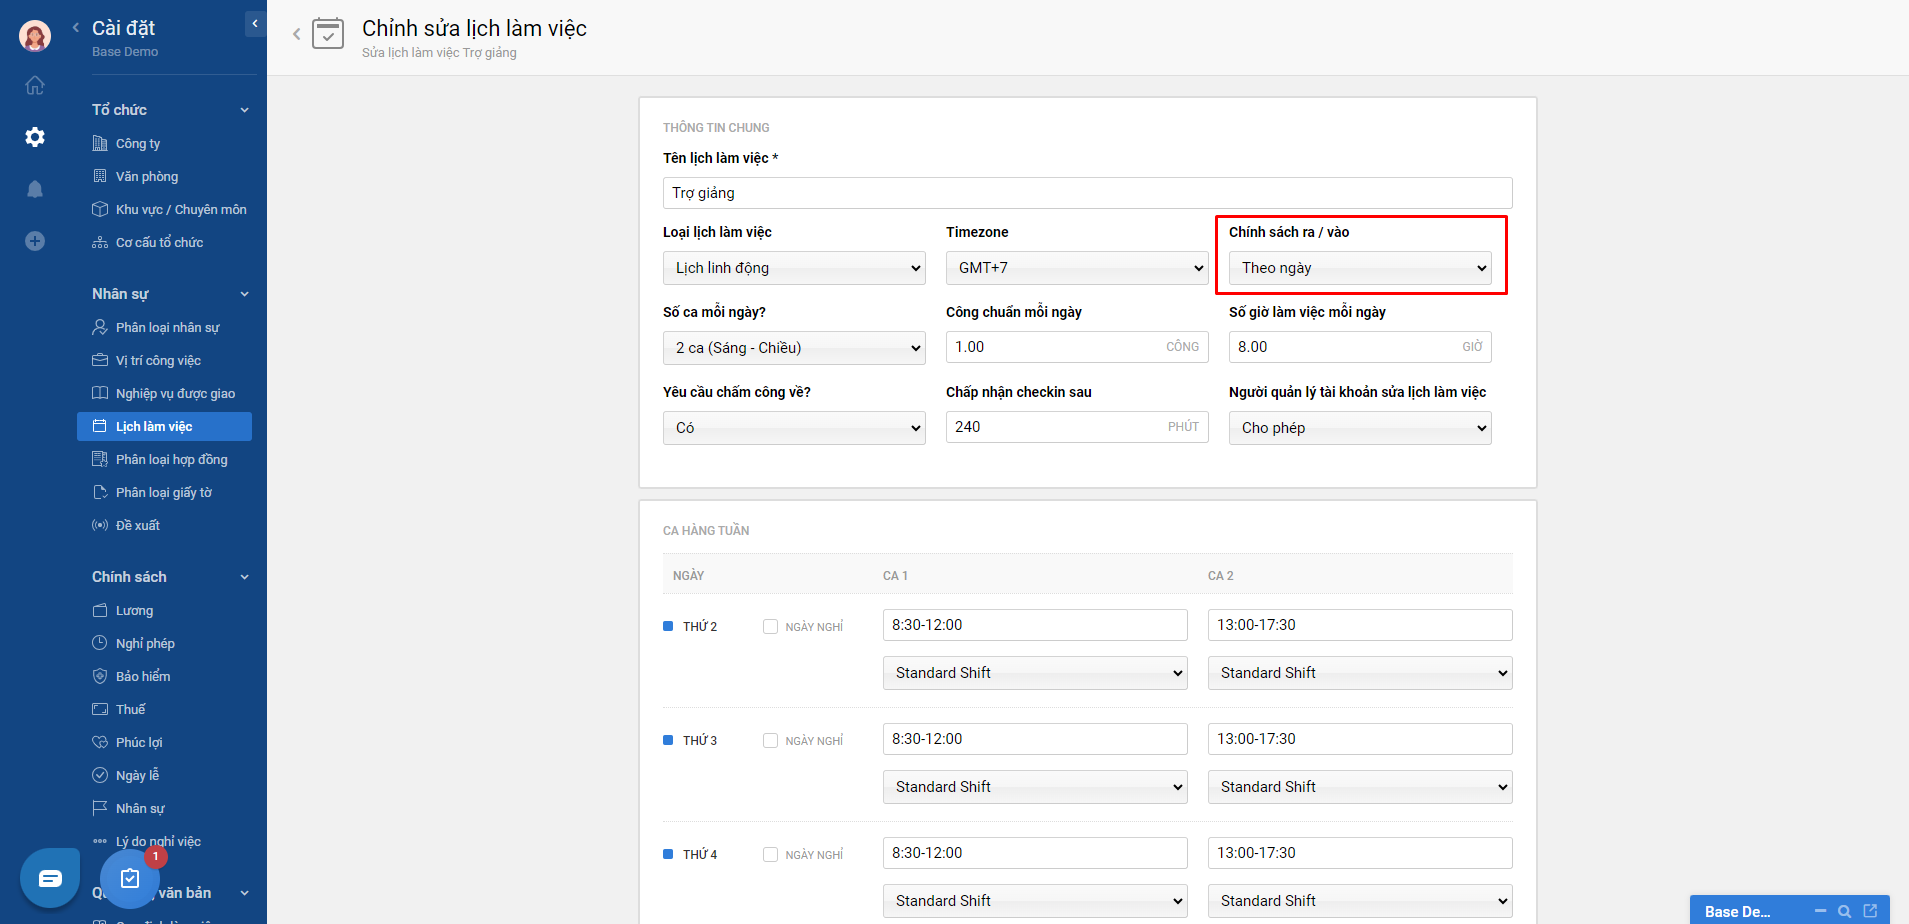Open the chat bubble widget

point(50,878)
